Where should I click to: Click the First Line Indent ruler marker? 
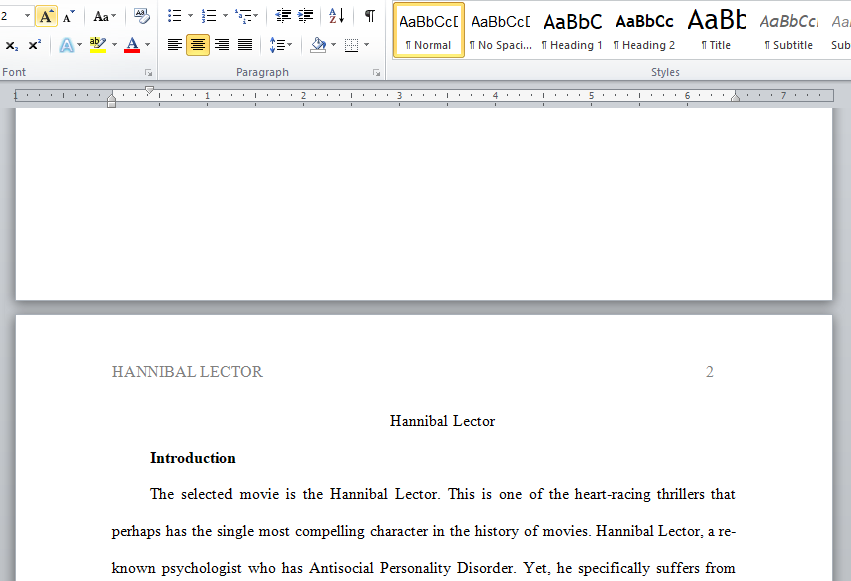tap(150, 90)
